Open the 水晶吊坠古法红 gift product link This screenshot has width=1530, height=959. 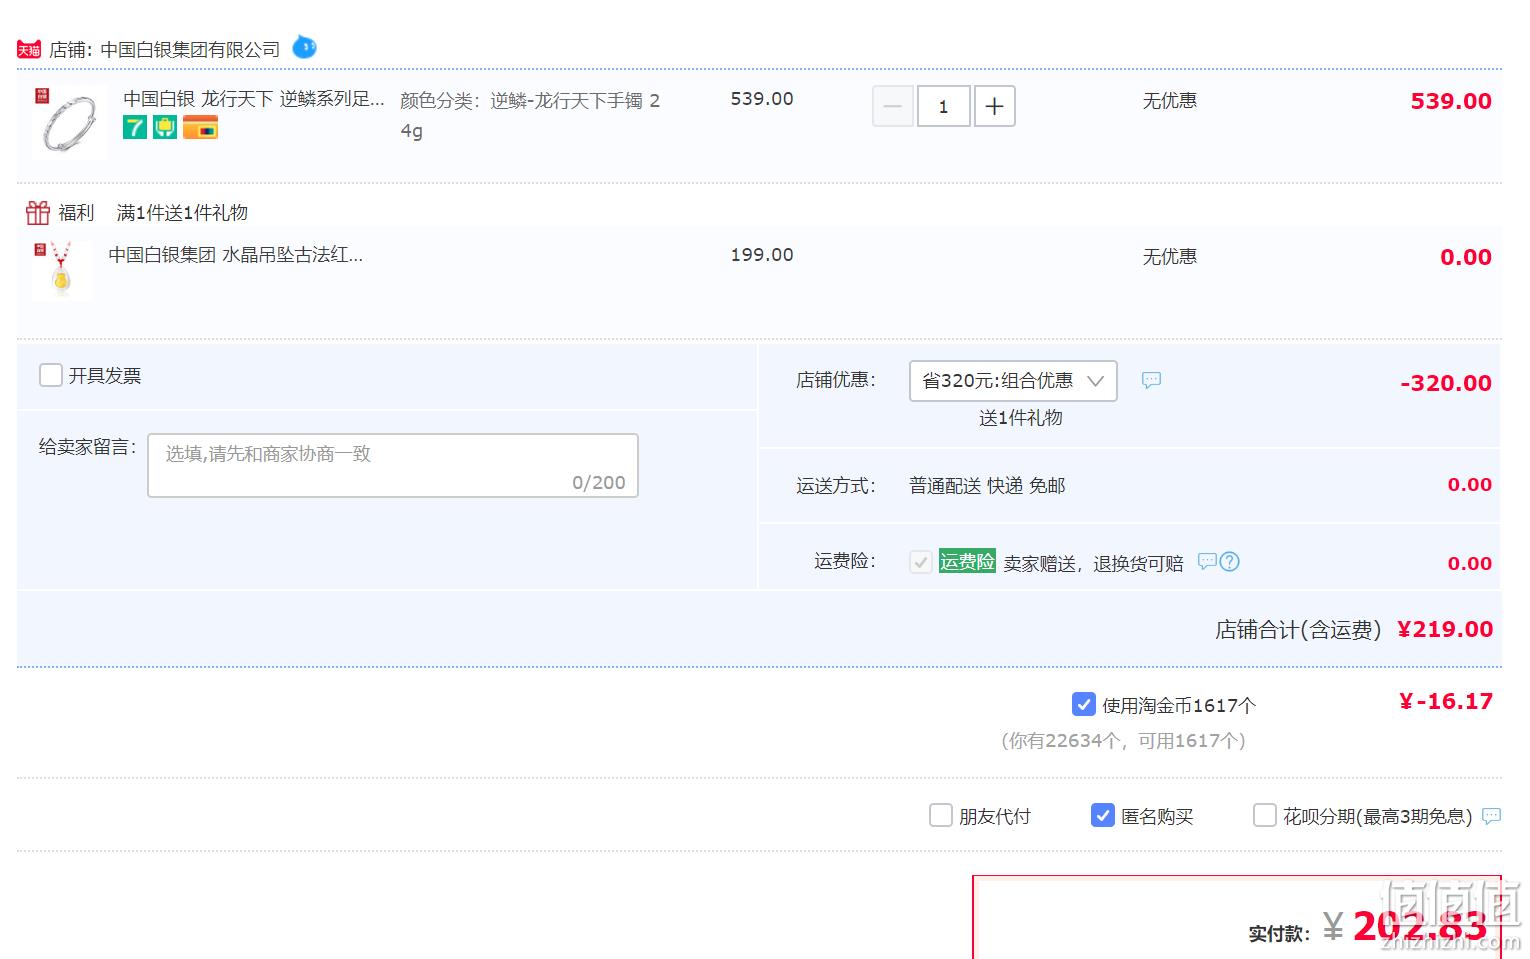click(236, 255)
